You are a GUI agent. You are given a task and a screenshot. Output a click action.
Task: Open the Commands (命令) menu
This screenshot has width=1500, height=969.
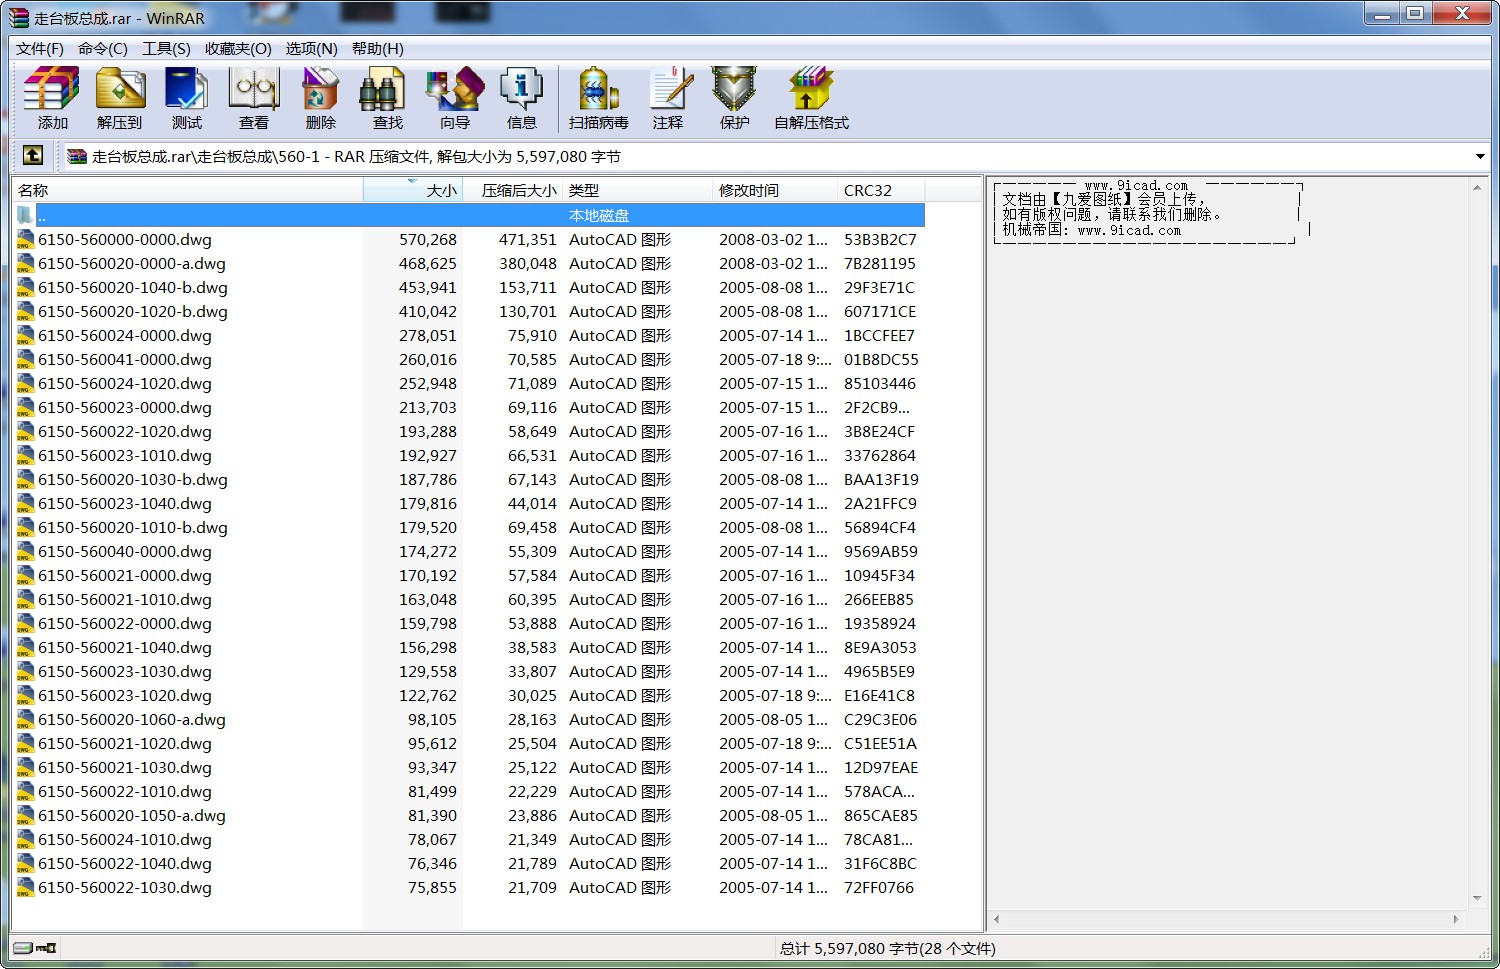point(103,48)
